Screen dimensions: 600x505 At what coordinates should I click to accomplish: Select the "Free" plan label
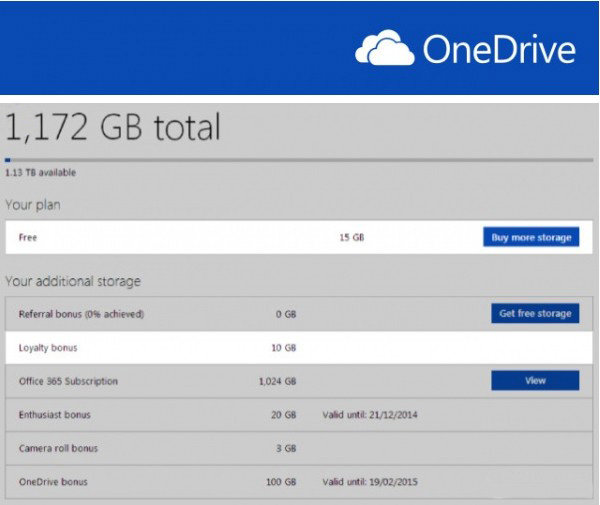[28, 237]
